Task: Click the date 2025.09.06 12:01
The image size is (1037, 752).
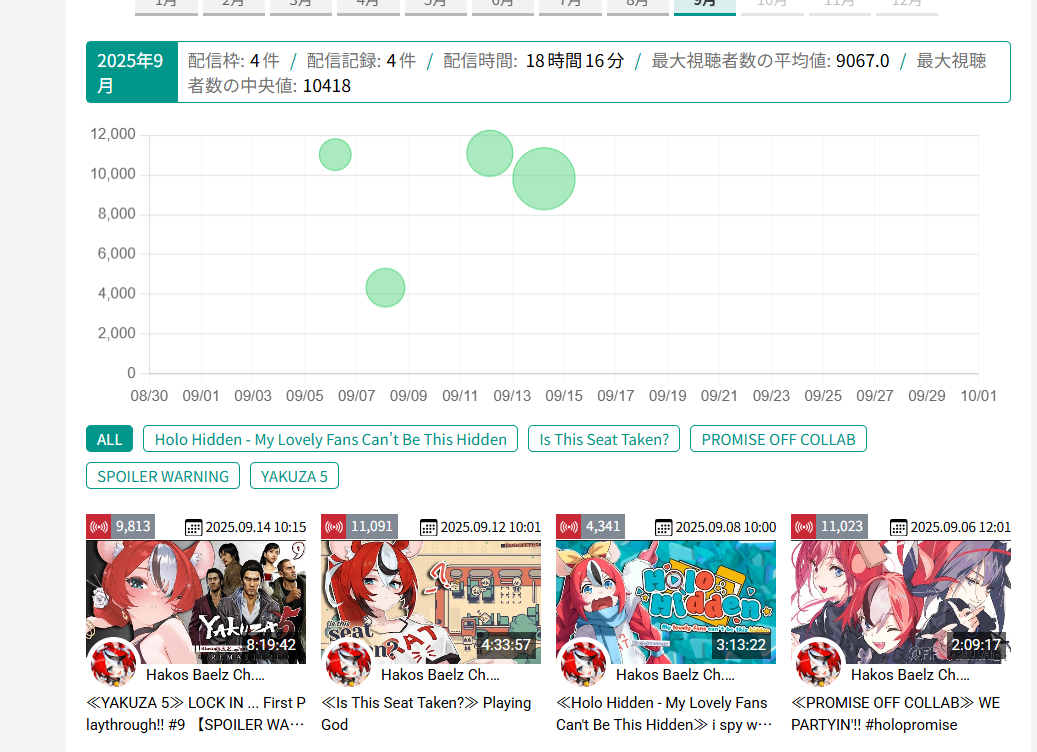Action: 961,527
